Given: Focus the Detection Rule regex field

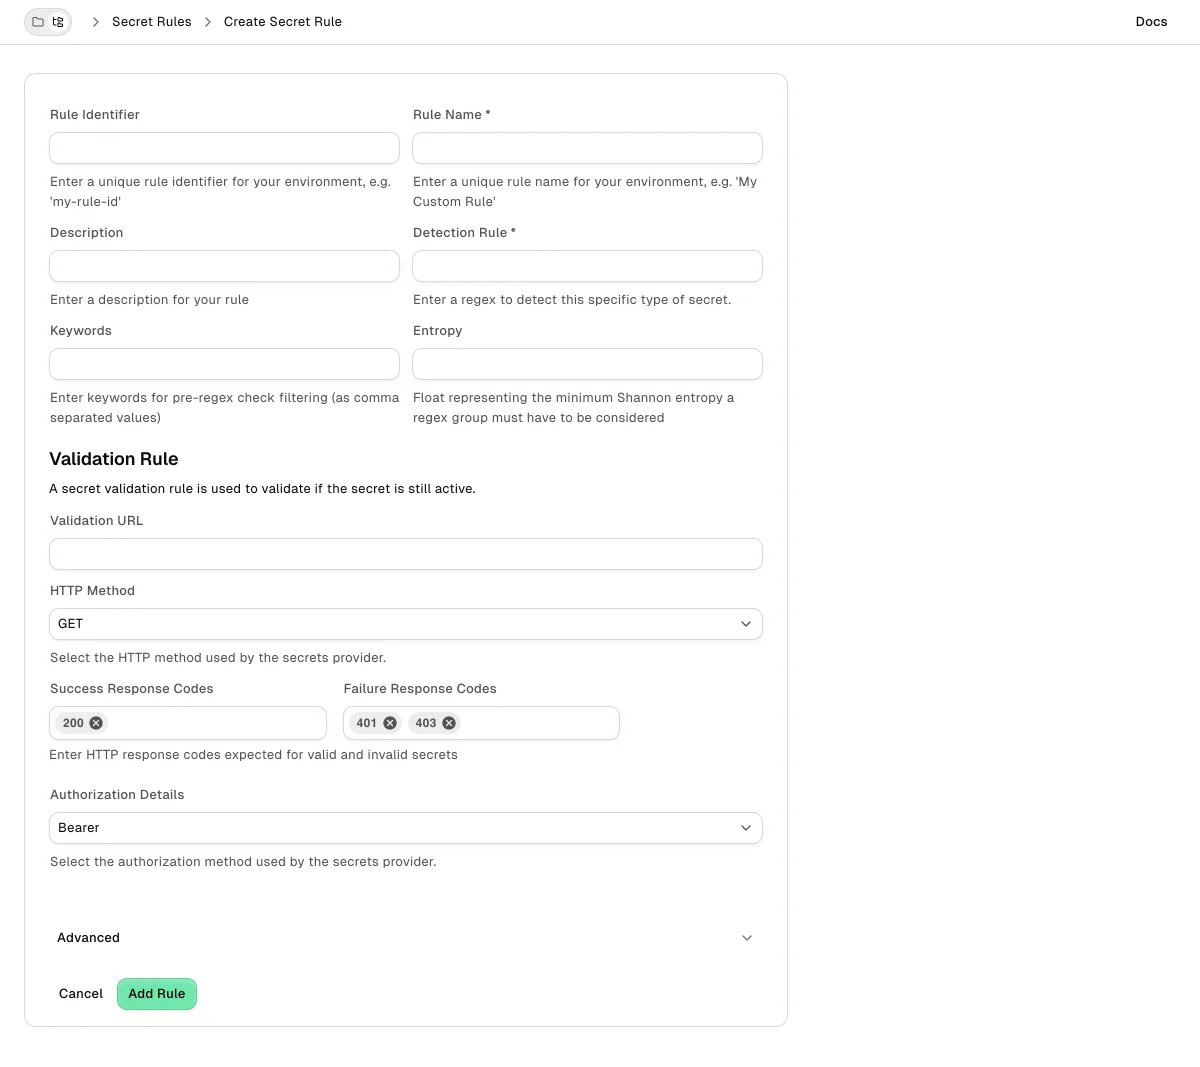Looking at the screenshot, I should (588, 266).
